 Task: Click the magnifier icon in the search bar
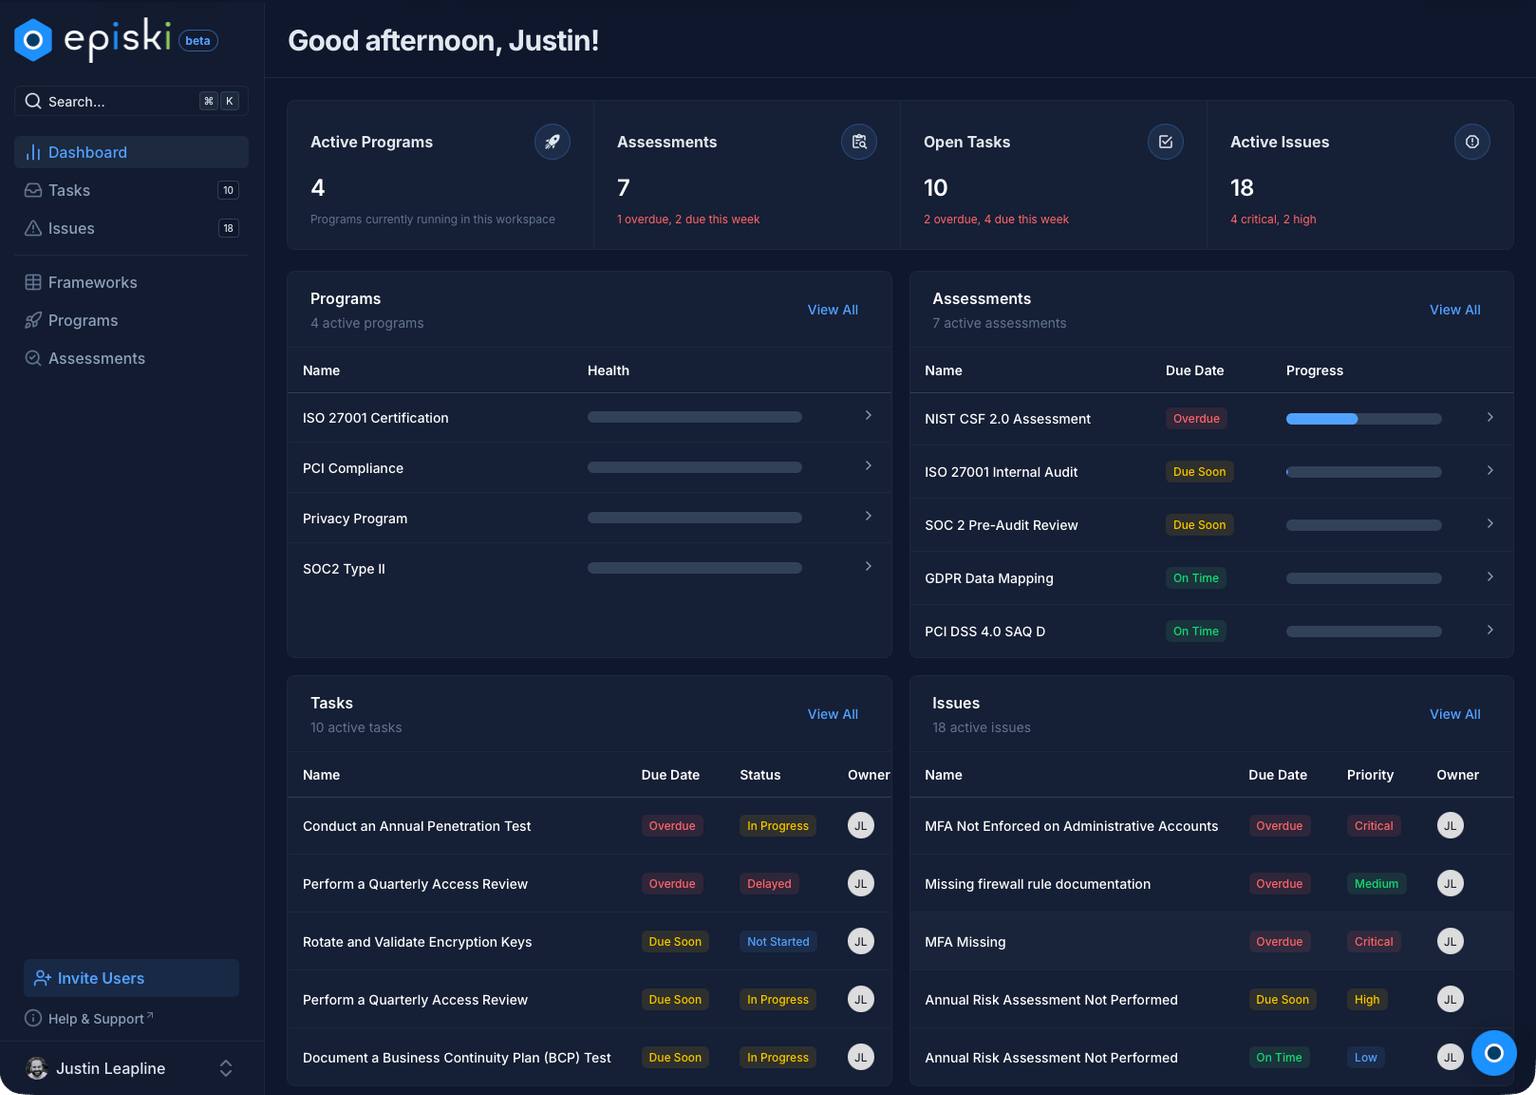pos(33,101)
